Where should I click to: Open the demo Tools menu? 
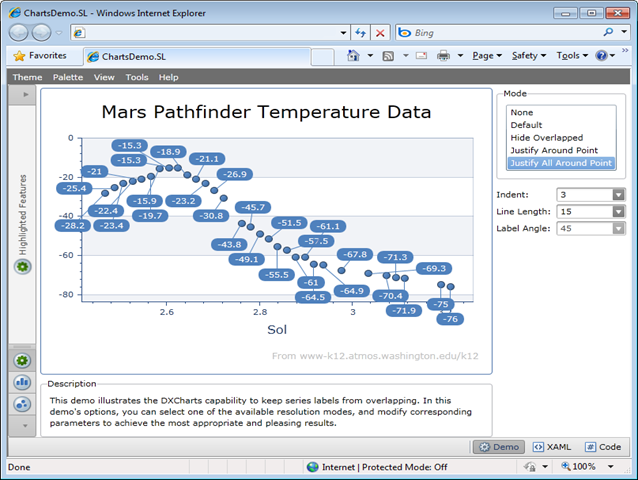pyautogui.click(x=137, y=77)
